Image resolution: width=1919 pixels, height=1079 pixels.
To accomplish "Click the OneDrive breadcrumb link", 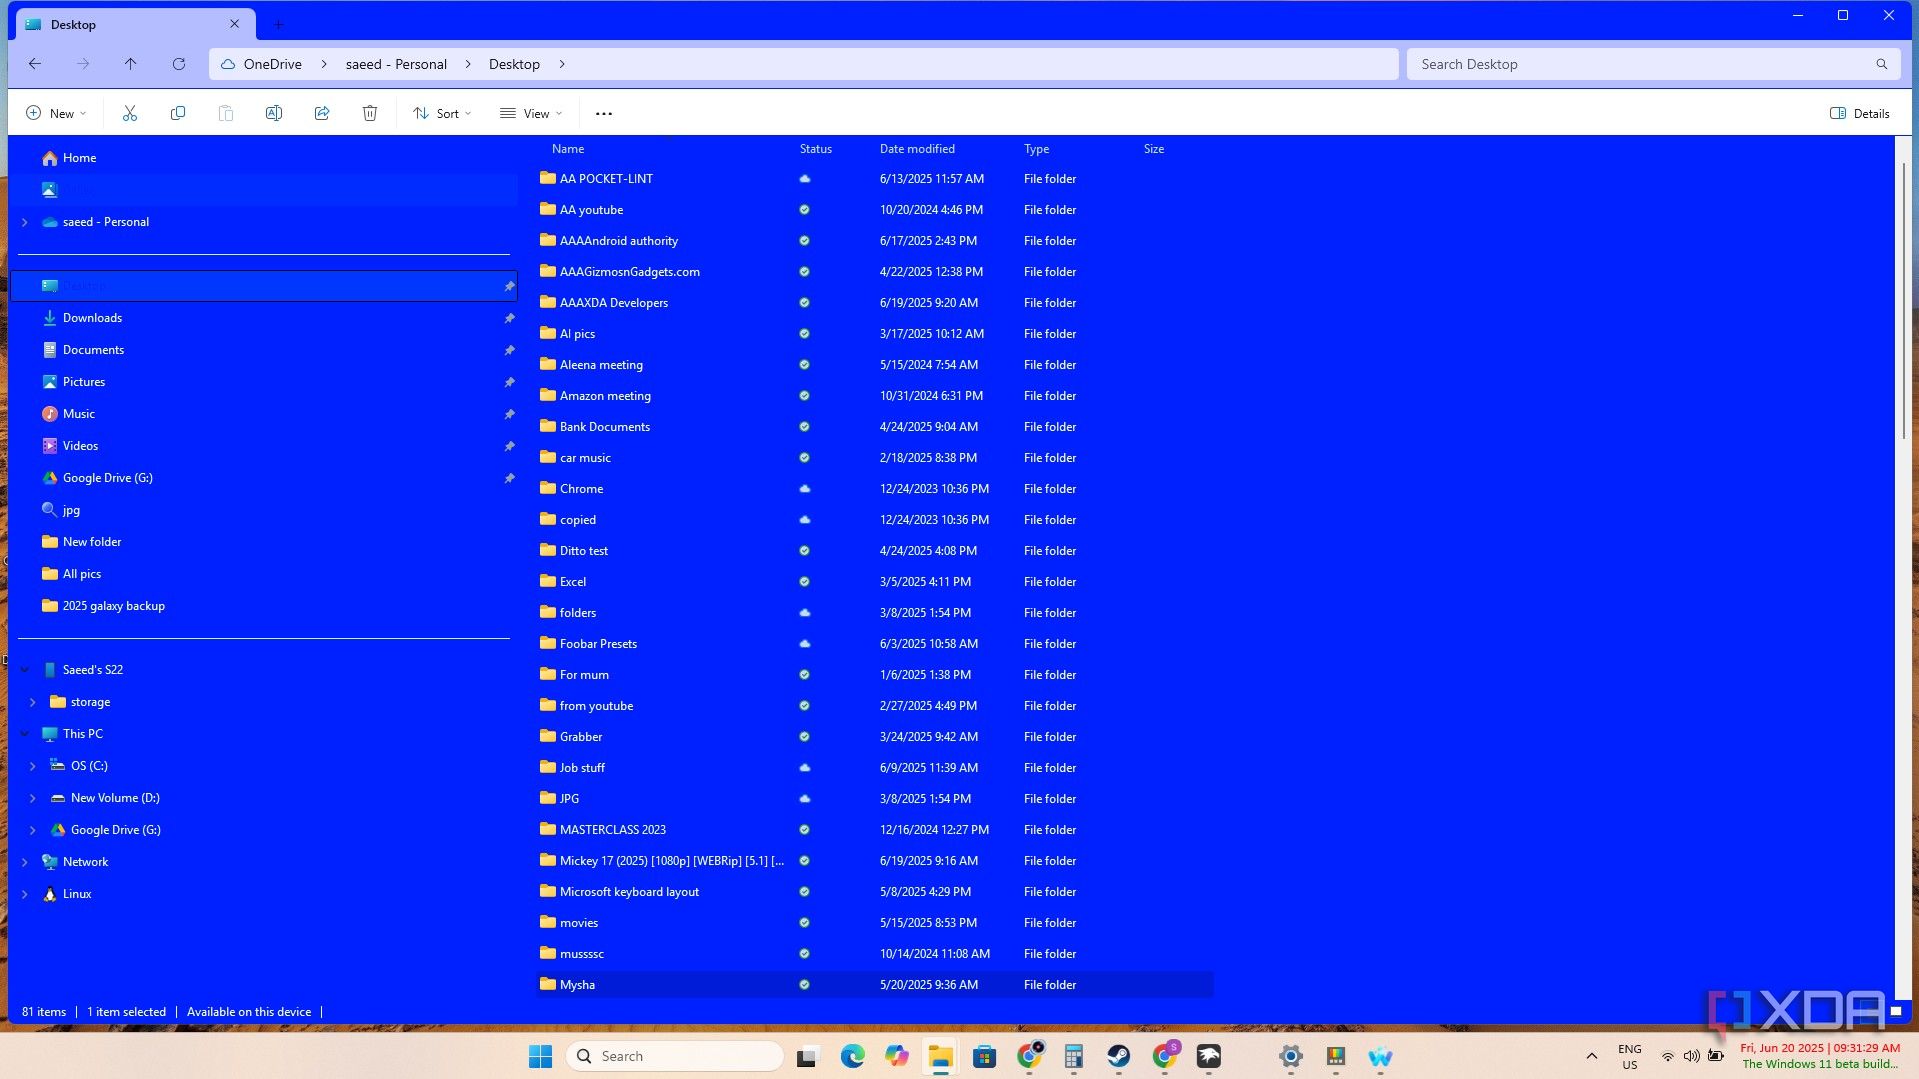I will (x=272, y=64).
